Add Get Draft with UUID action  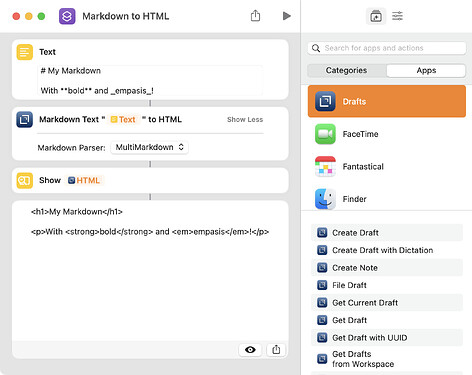(x=387, y=338)
